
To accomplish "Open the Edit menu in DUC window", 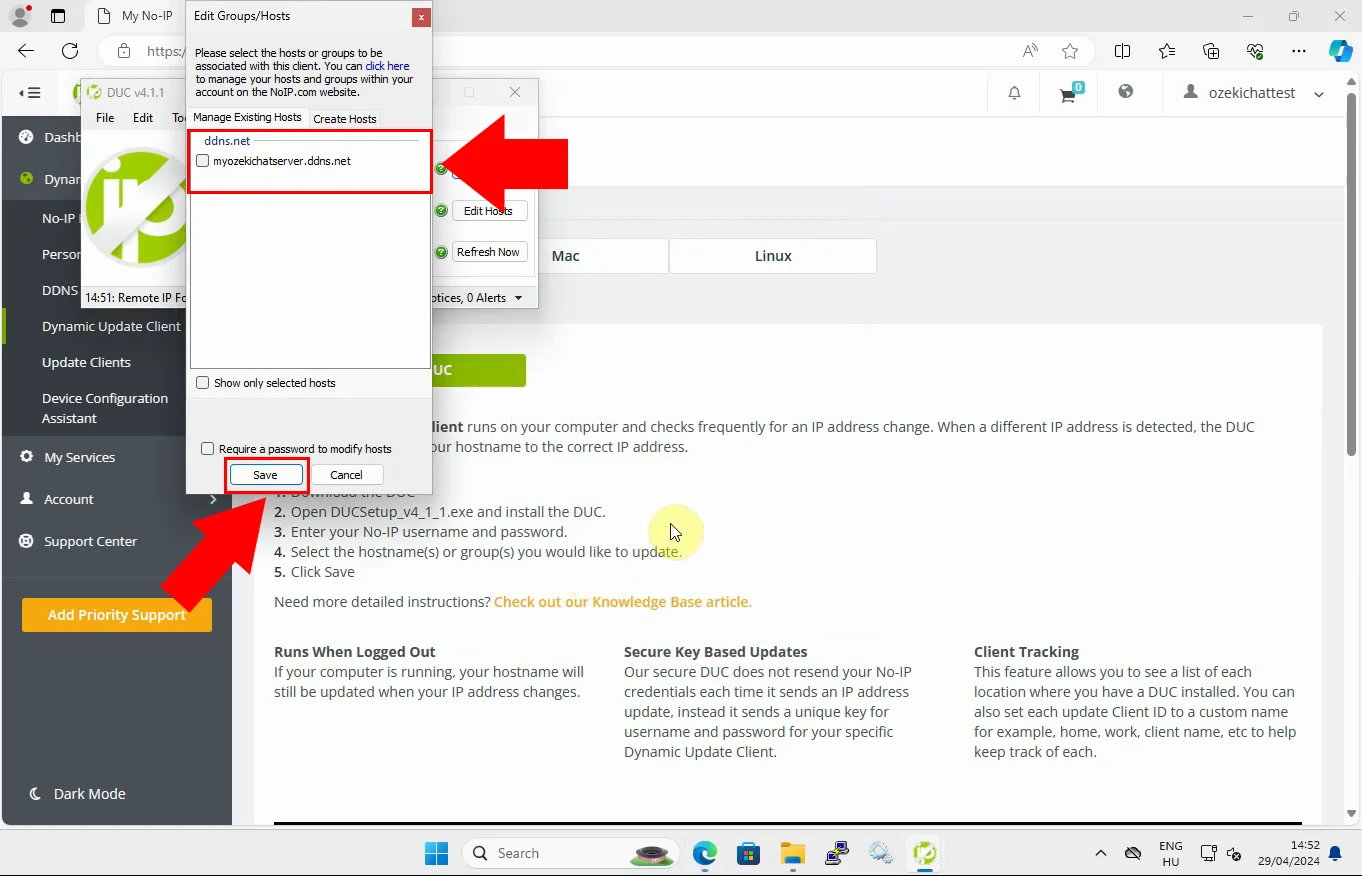I will pyautogui.click(x=143, y=118).
